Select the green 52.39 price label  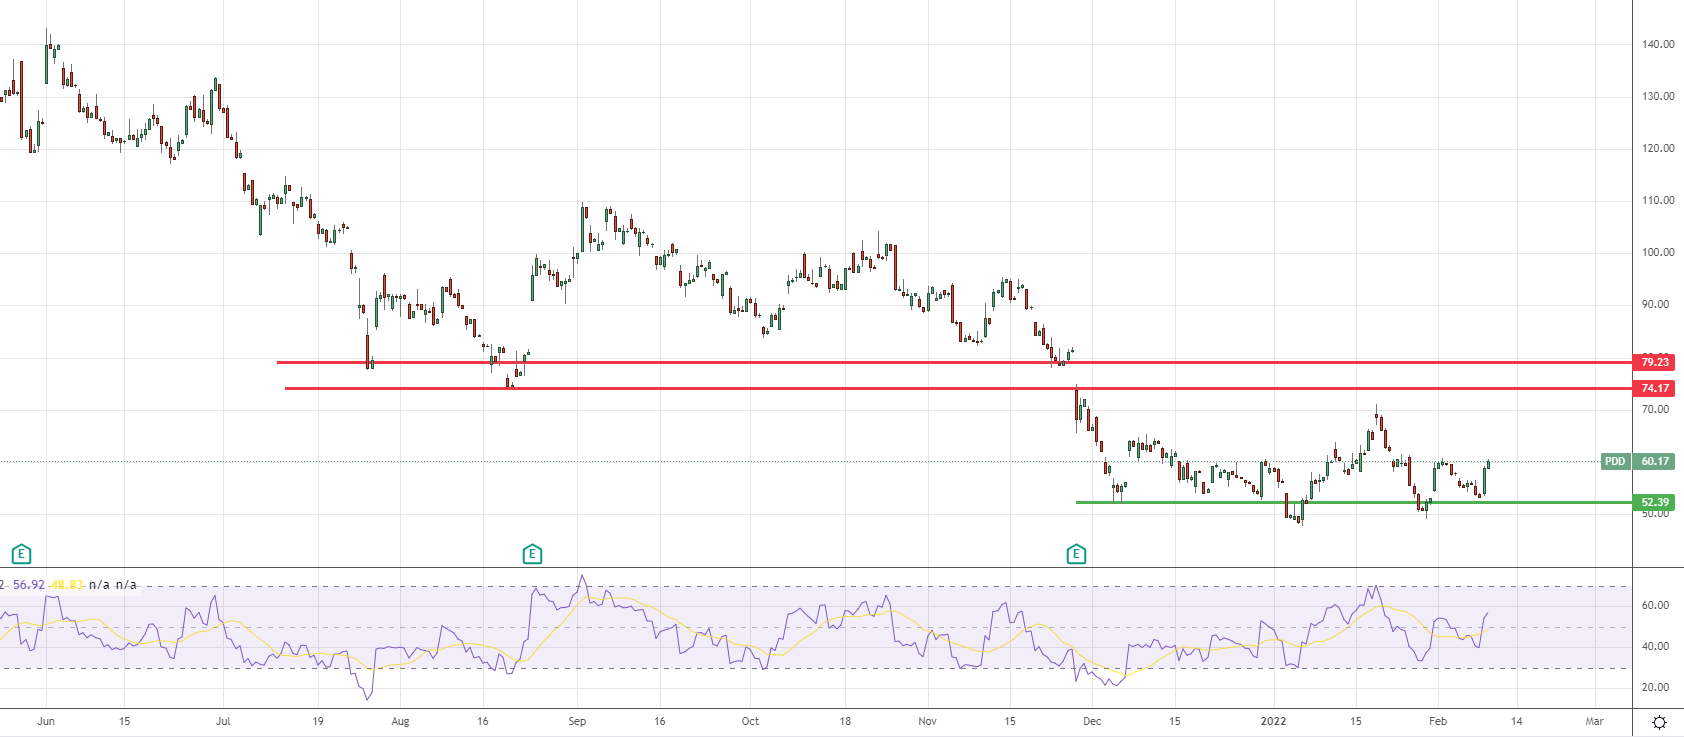click(1655, 502)
